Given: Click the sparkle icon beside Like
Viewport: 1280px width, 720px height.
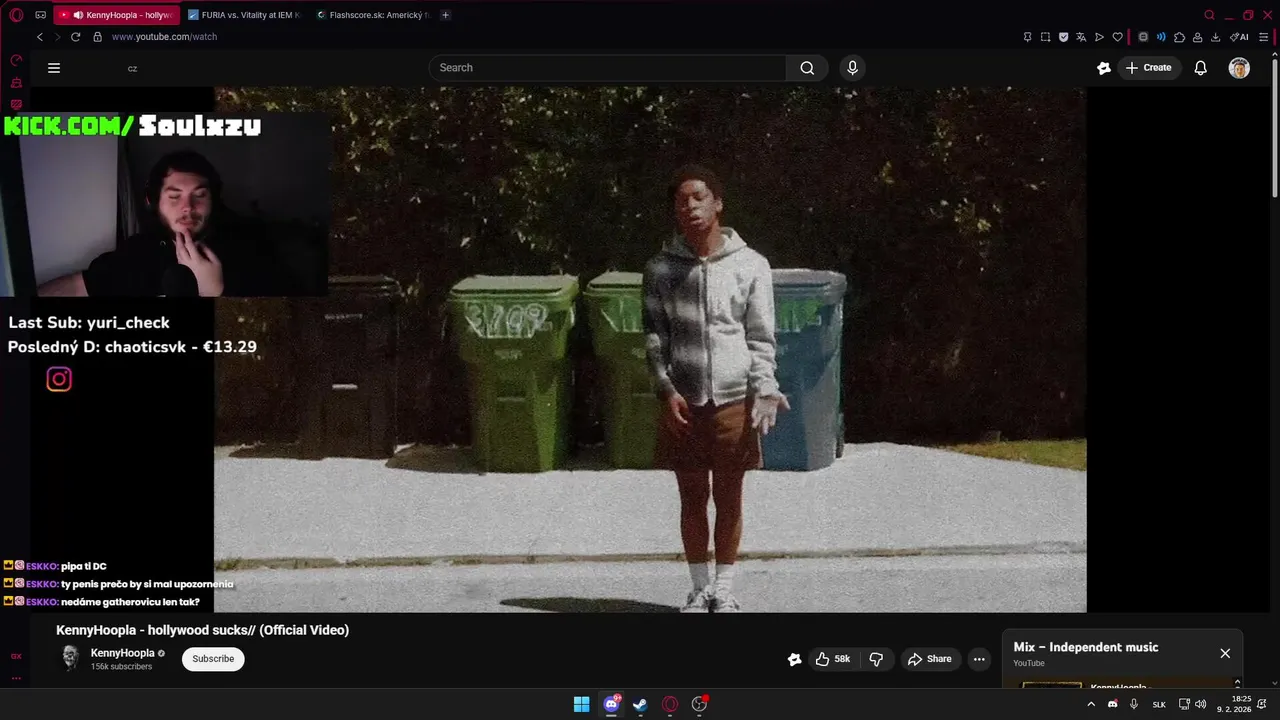Looking at the screenshot, I should point(794,659).
